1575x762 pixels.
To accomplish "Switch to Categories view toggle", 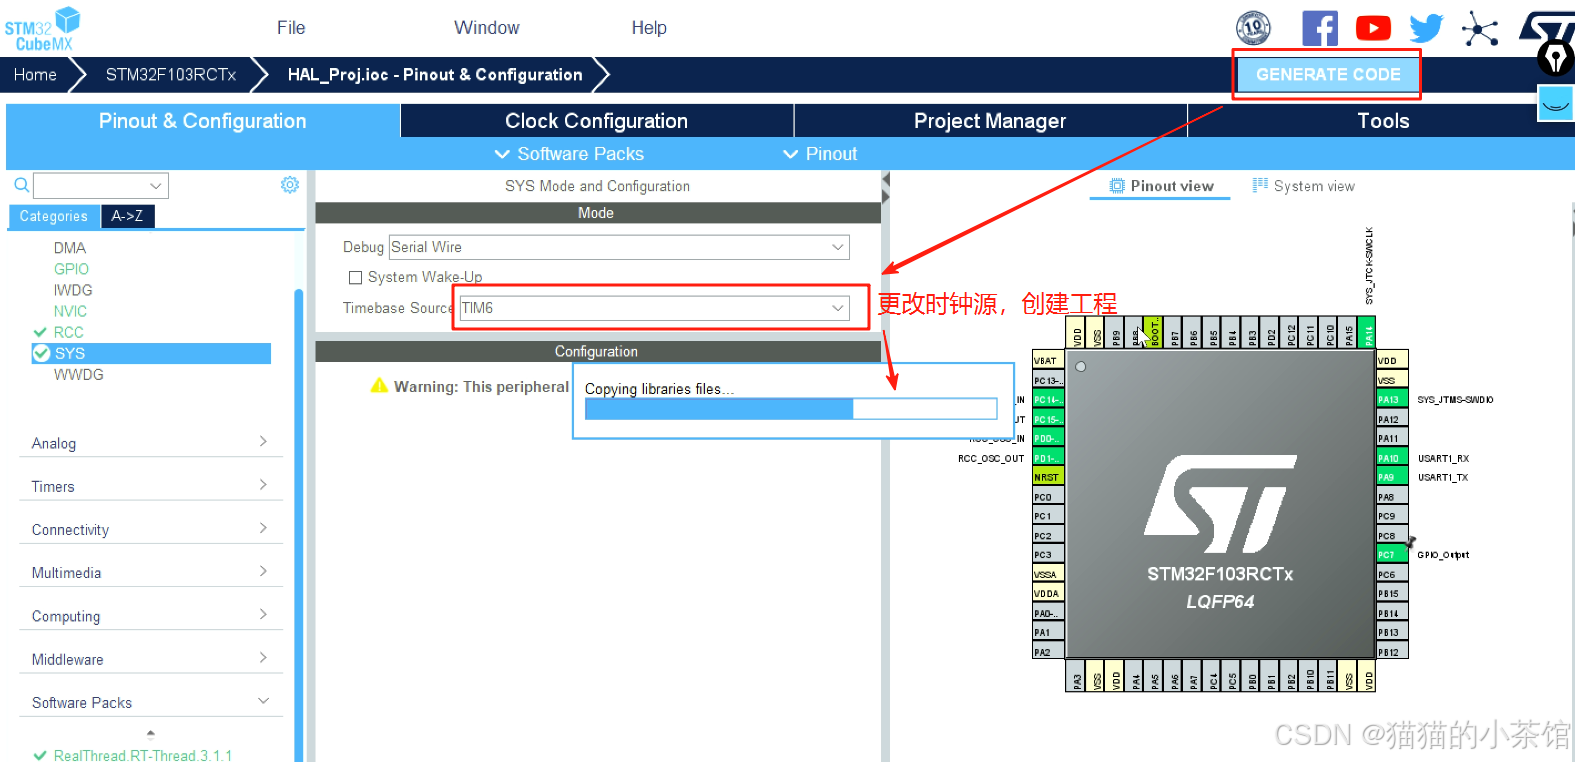I will point(54,216).
